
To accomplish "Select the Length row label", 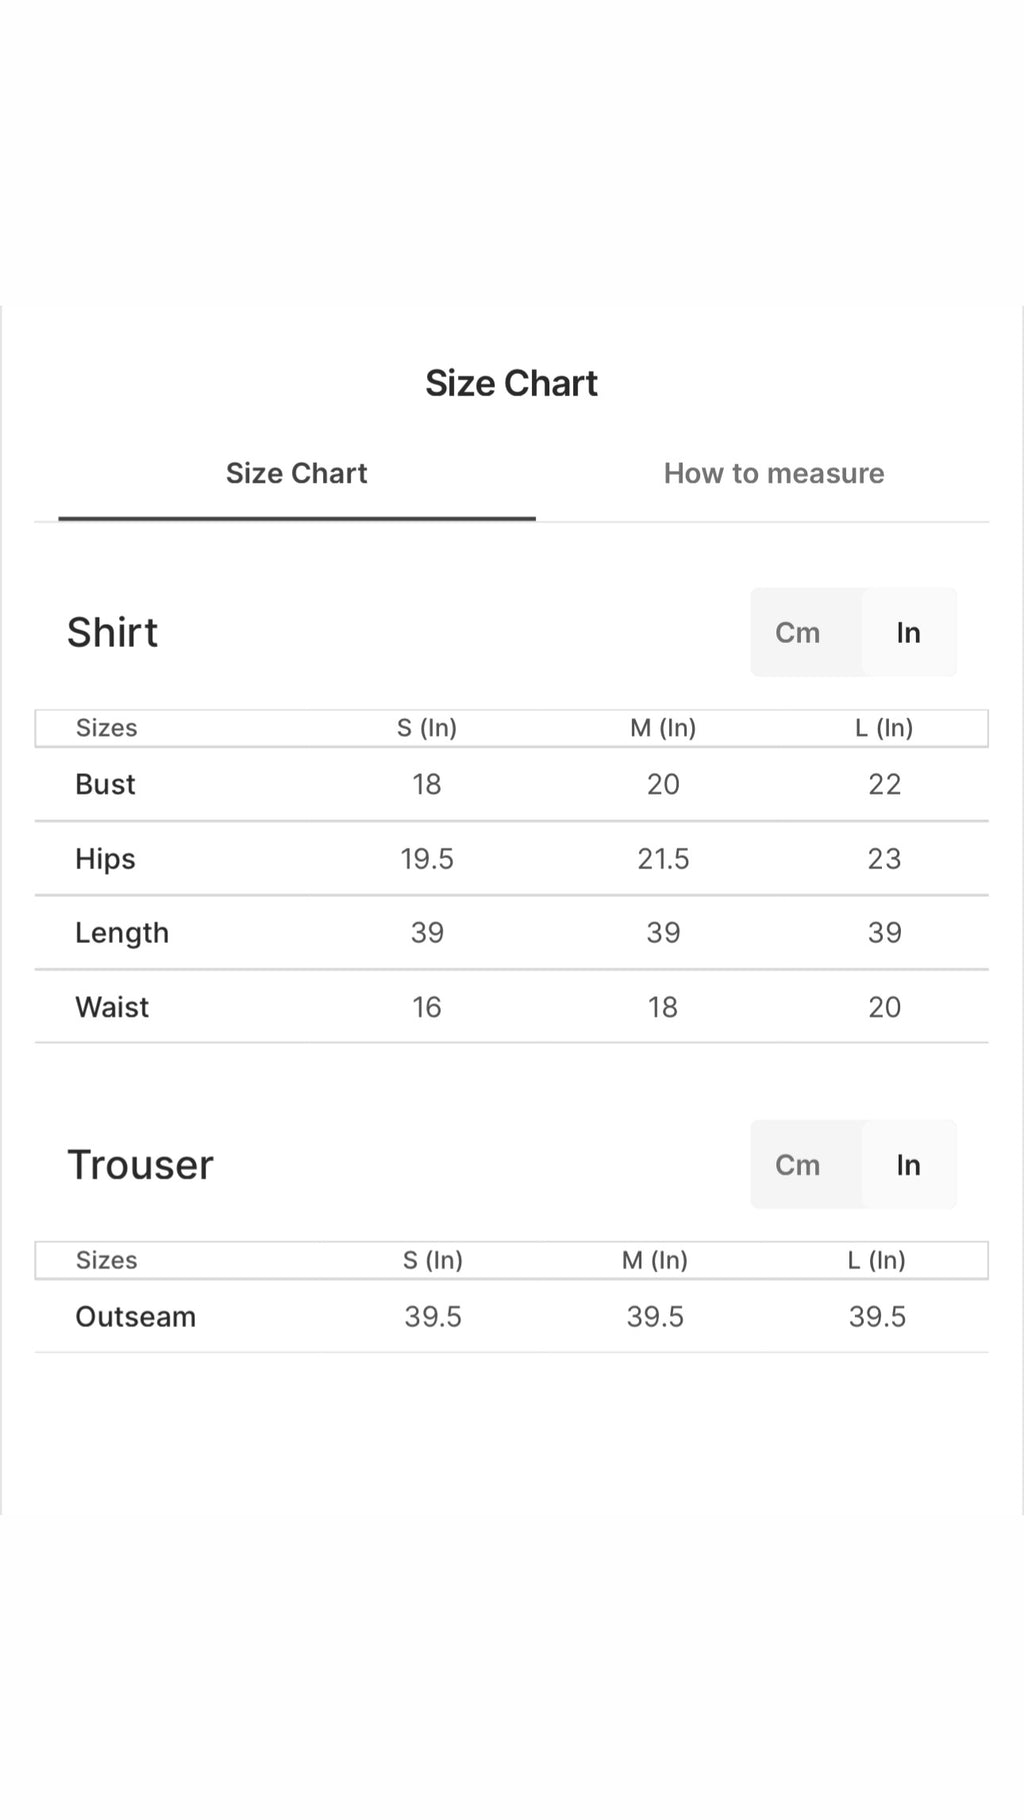I will 122,933.
